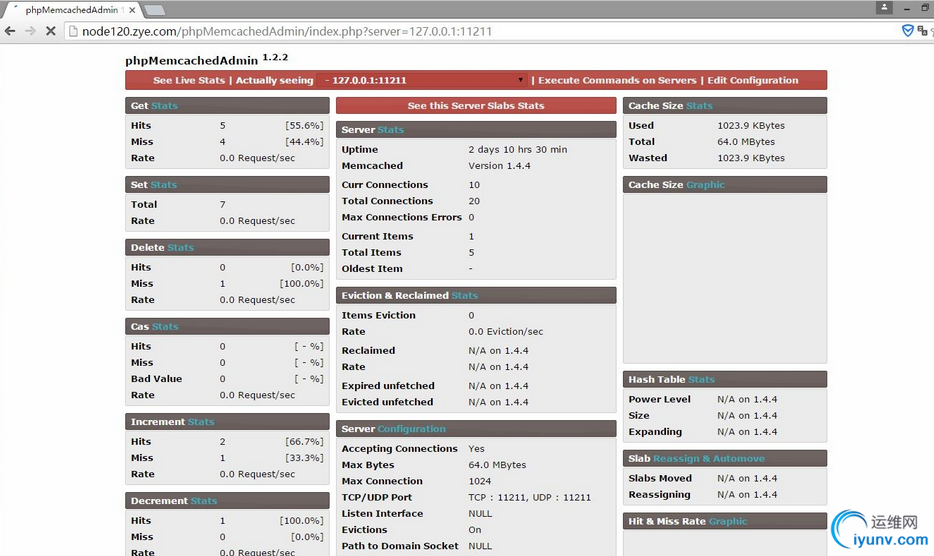This screenshot has height=556, width=934.
Task: Click the Items Eviction label
Action: pyautogui.click(x=378, y=315)
